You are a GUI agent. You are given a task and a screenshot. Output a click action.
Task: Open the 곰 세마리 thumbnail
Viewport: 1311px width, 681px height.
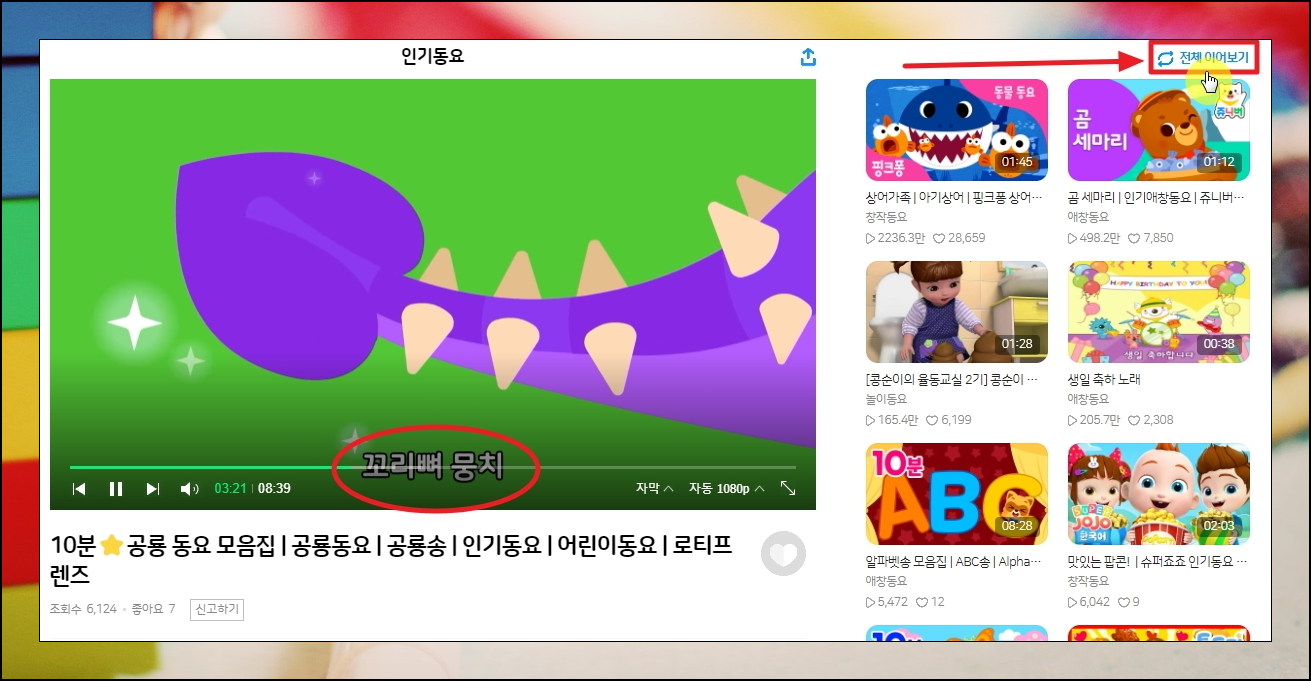1159,130
